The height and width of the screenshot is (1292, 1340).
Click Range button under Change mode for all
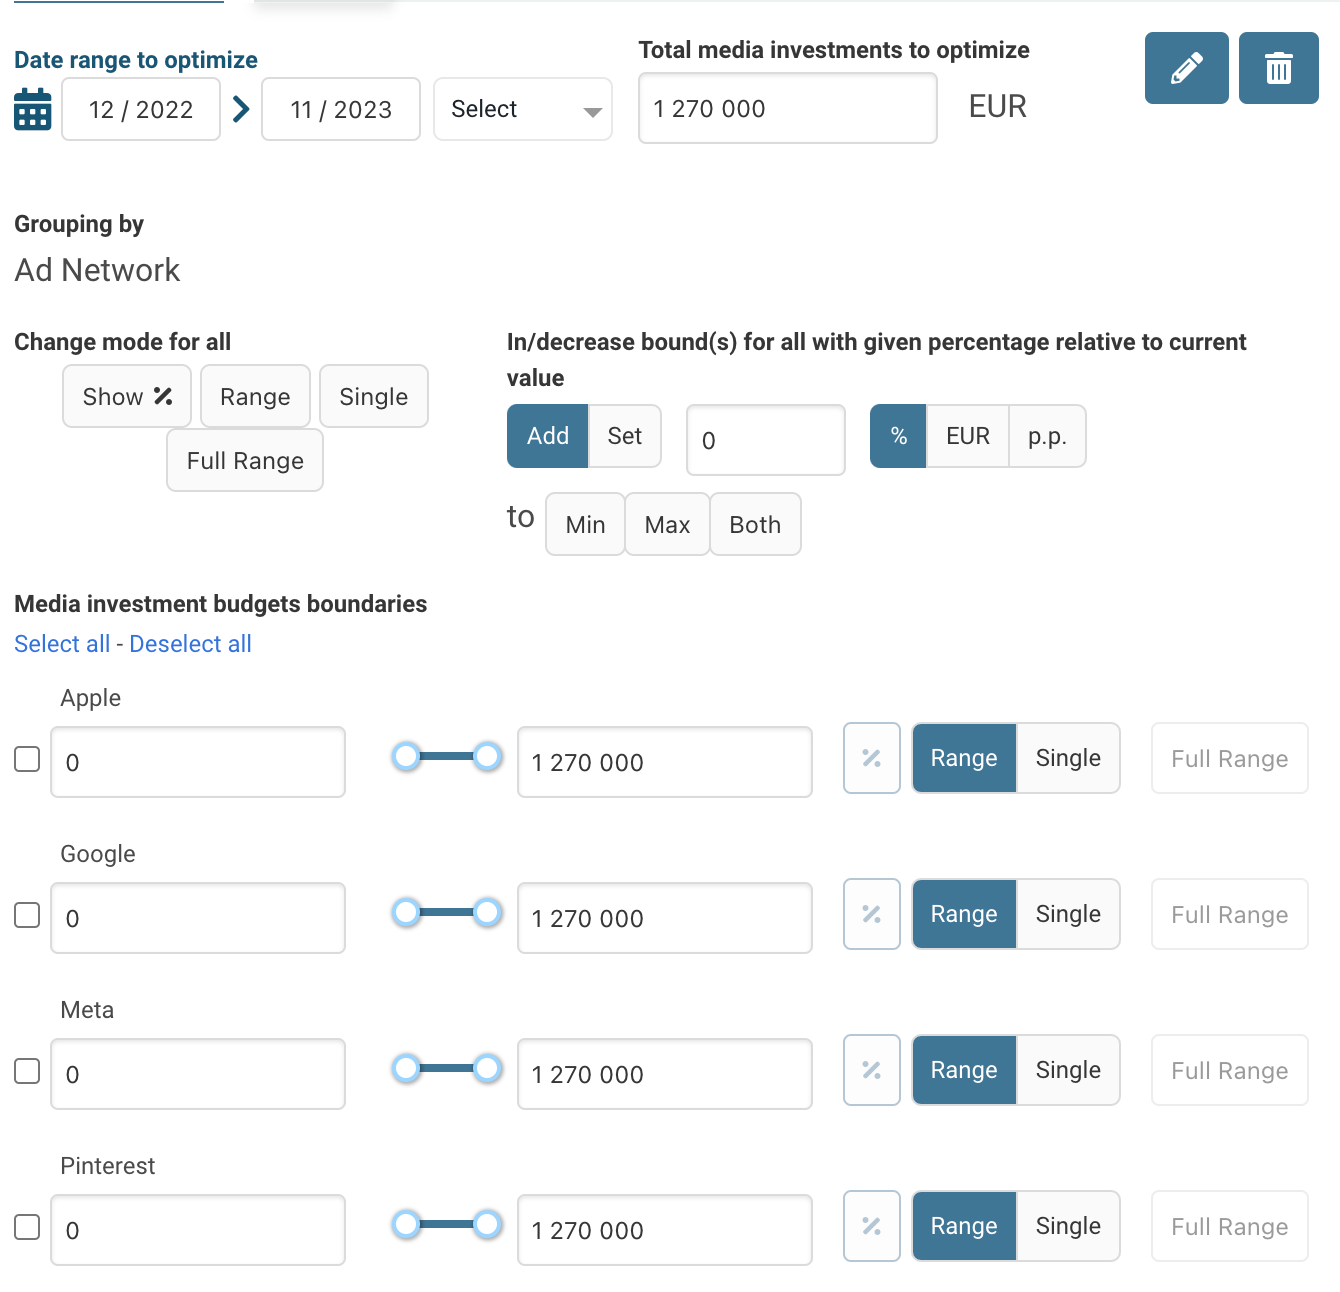click(x=255, y=396)
